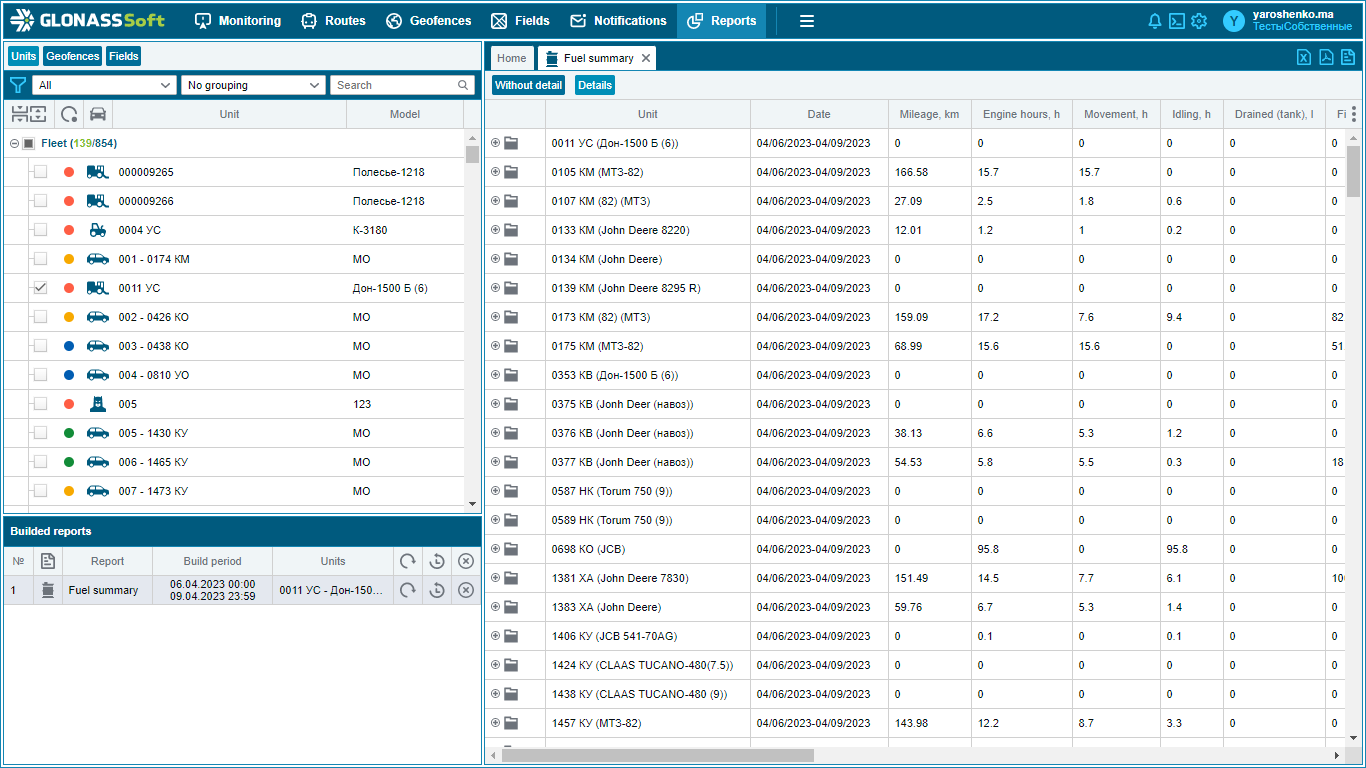This screenshot has height=768, width=1366.
Task: Open the Fields section in top menu
Action: 520,21
